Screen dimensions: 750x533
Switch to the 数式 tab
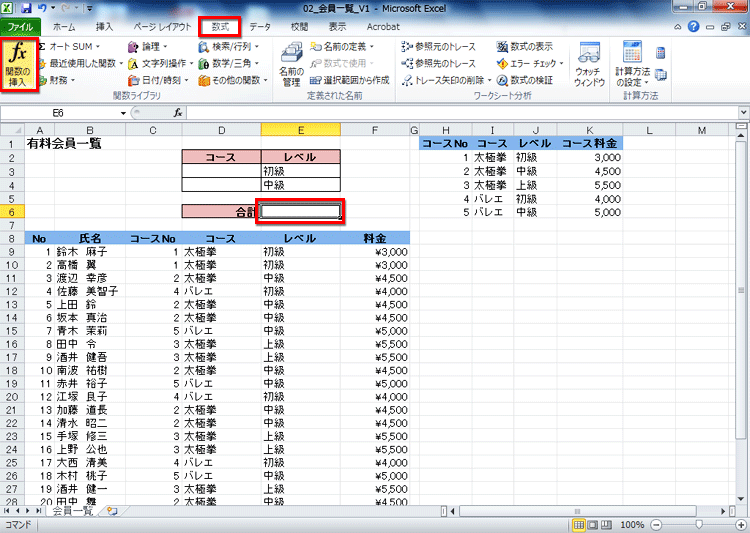tap(220, 27)
